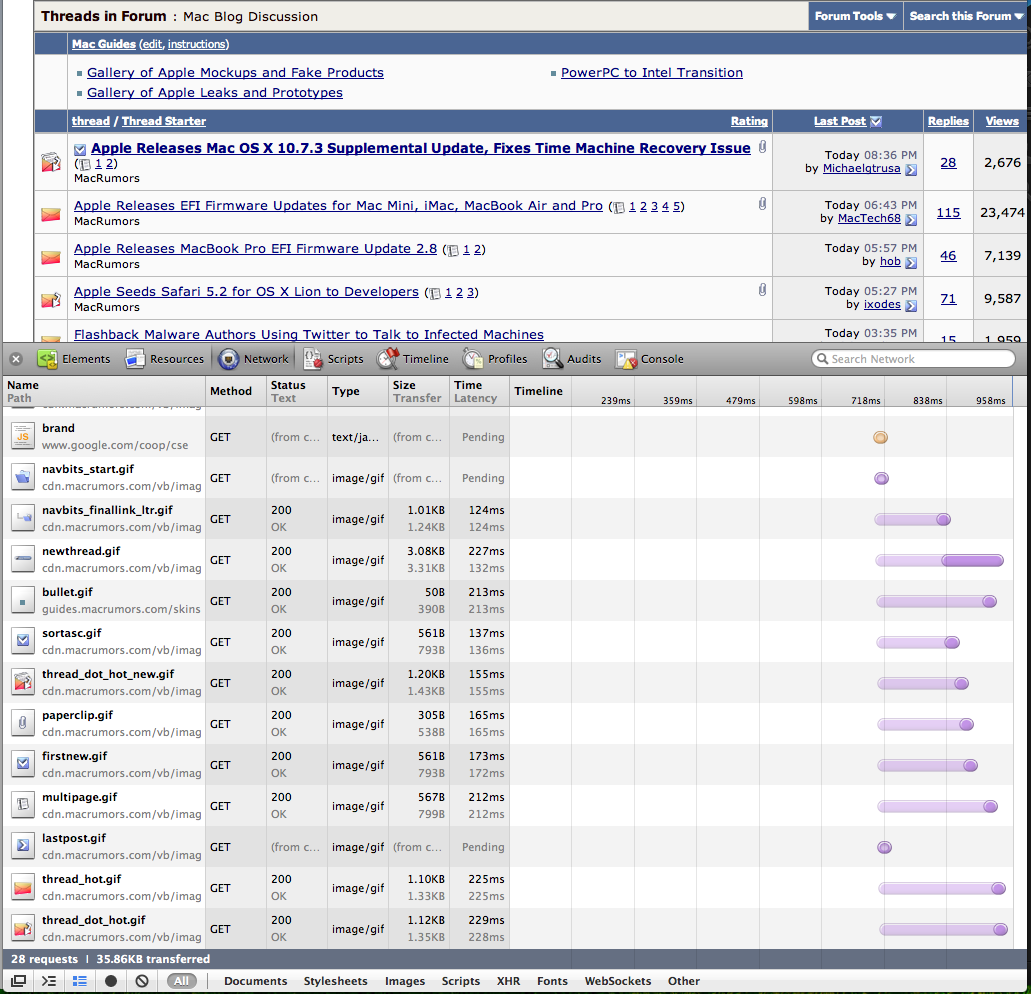Screen dimensions: 1031x994
Task: Sort threads by Rating
Action: [749, 121]
